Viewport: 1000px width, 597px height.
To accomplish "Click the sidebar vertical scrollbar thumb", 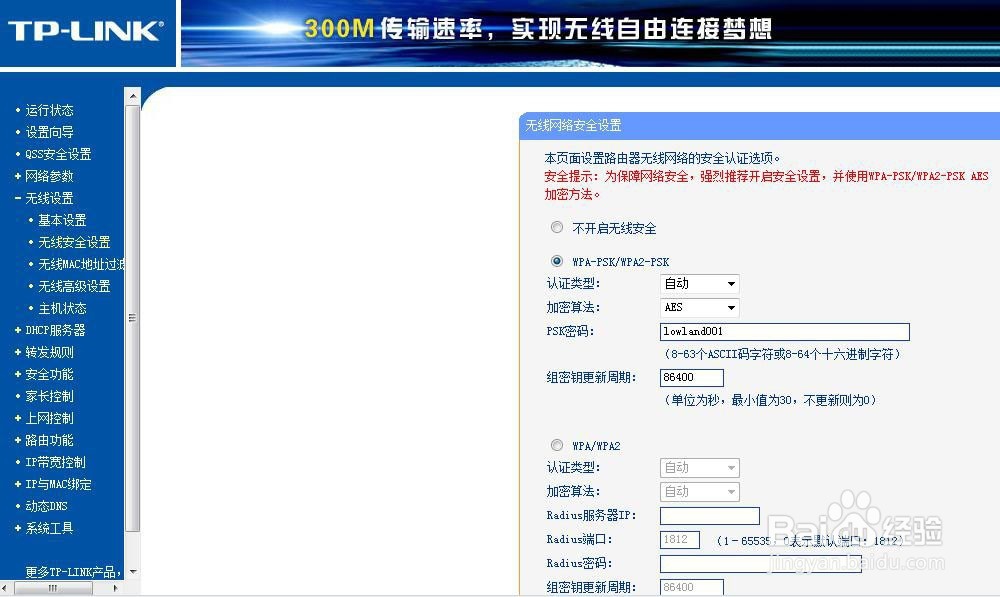I will tap(133, 318).
